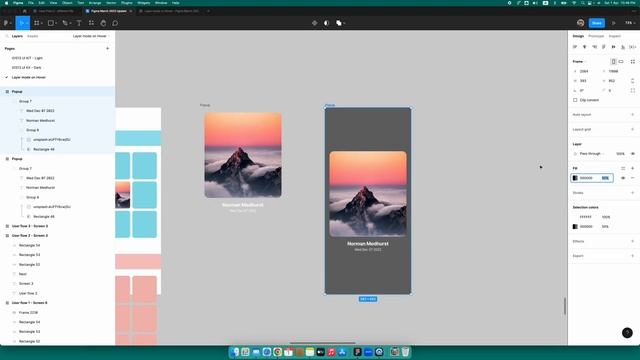Add Auto layout with plus
Screen dimensions: 640x360
coord(633,115)
